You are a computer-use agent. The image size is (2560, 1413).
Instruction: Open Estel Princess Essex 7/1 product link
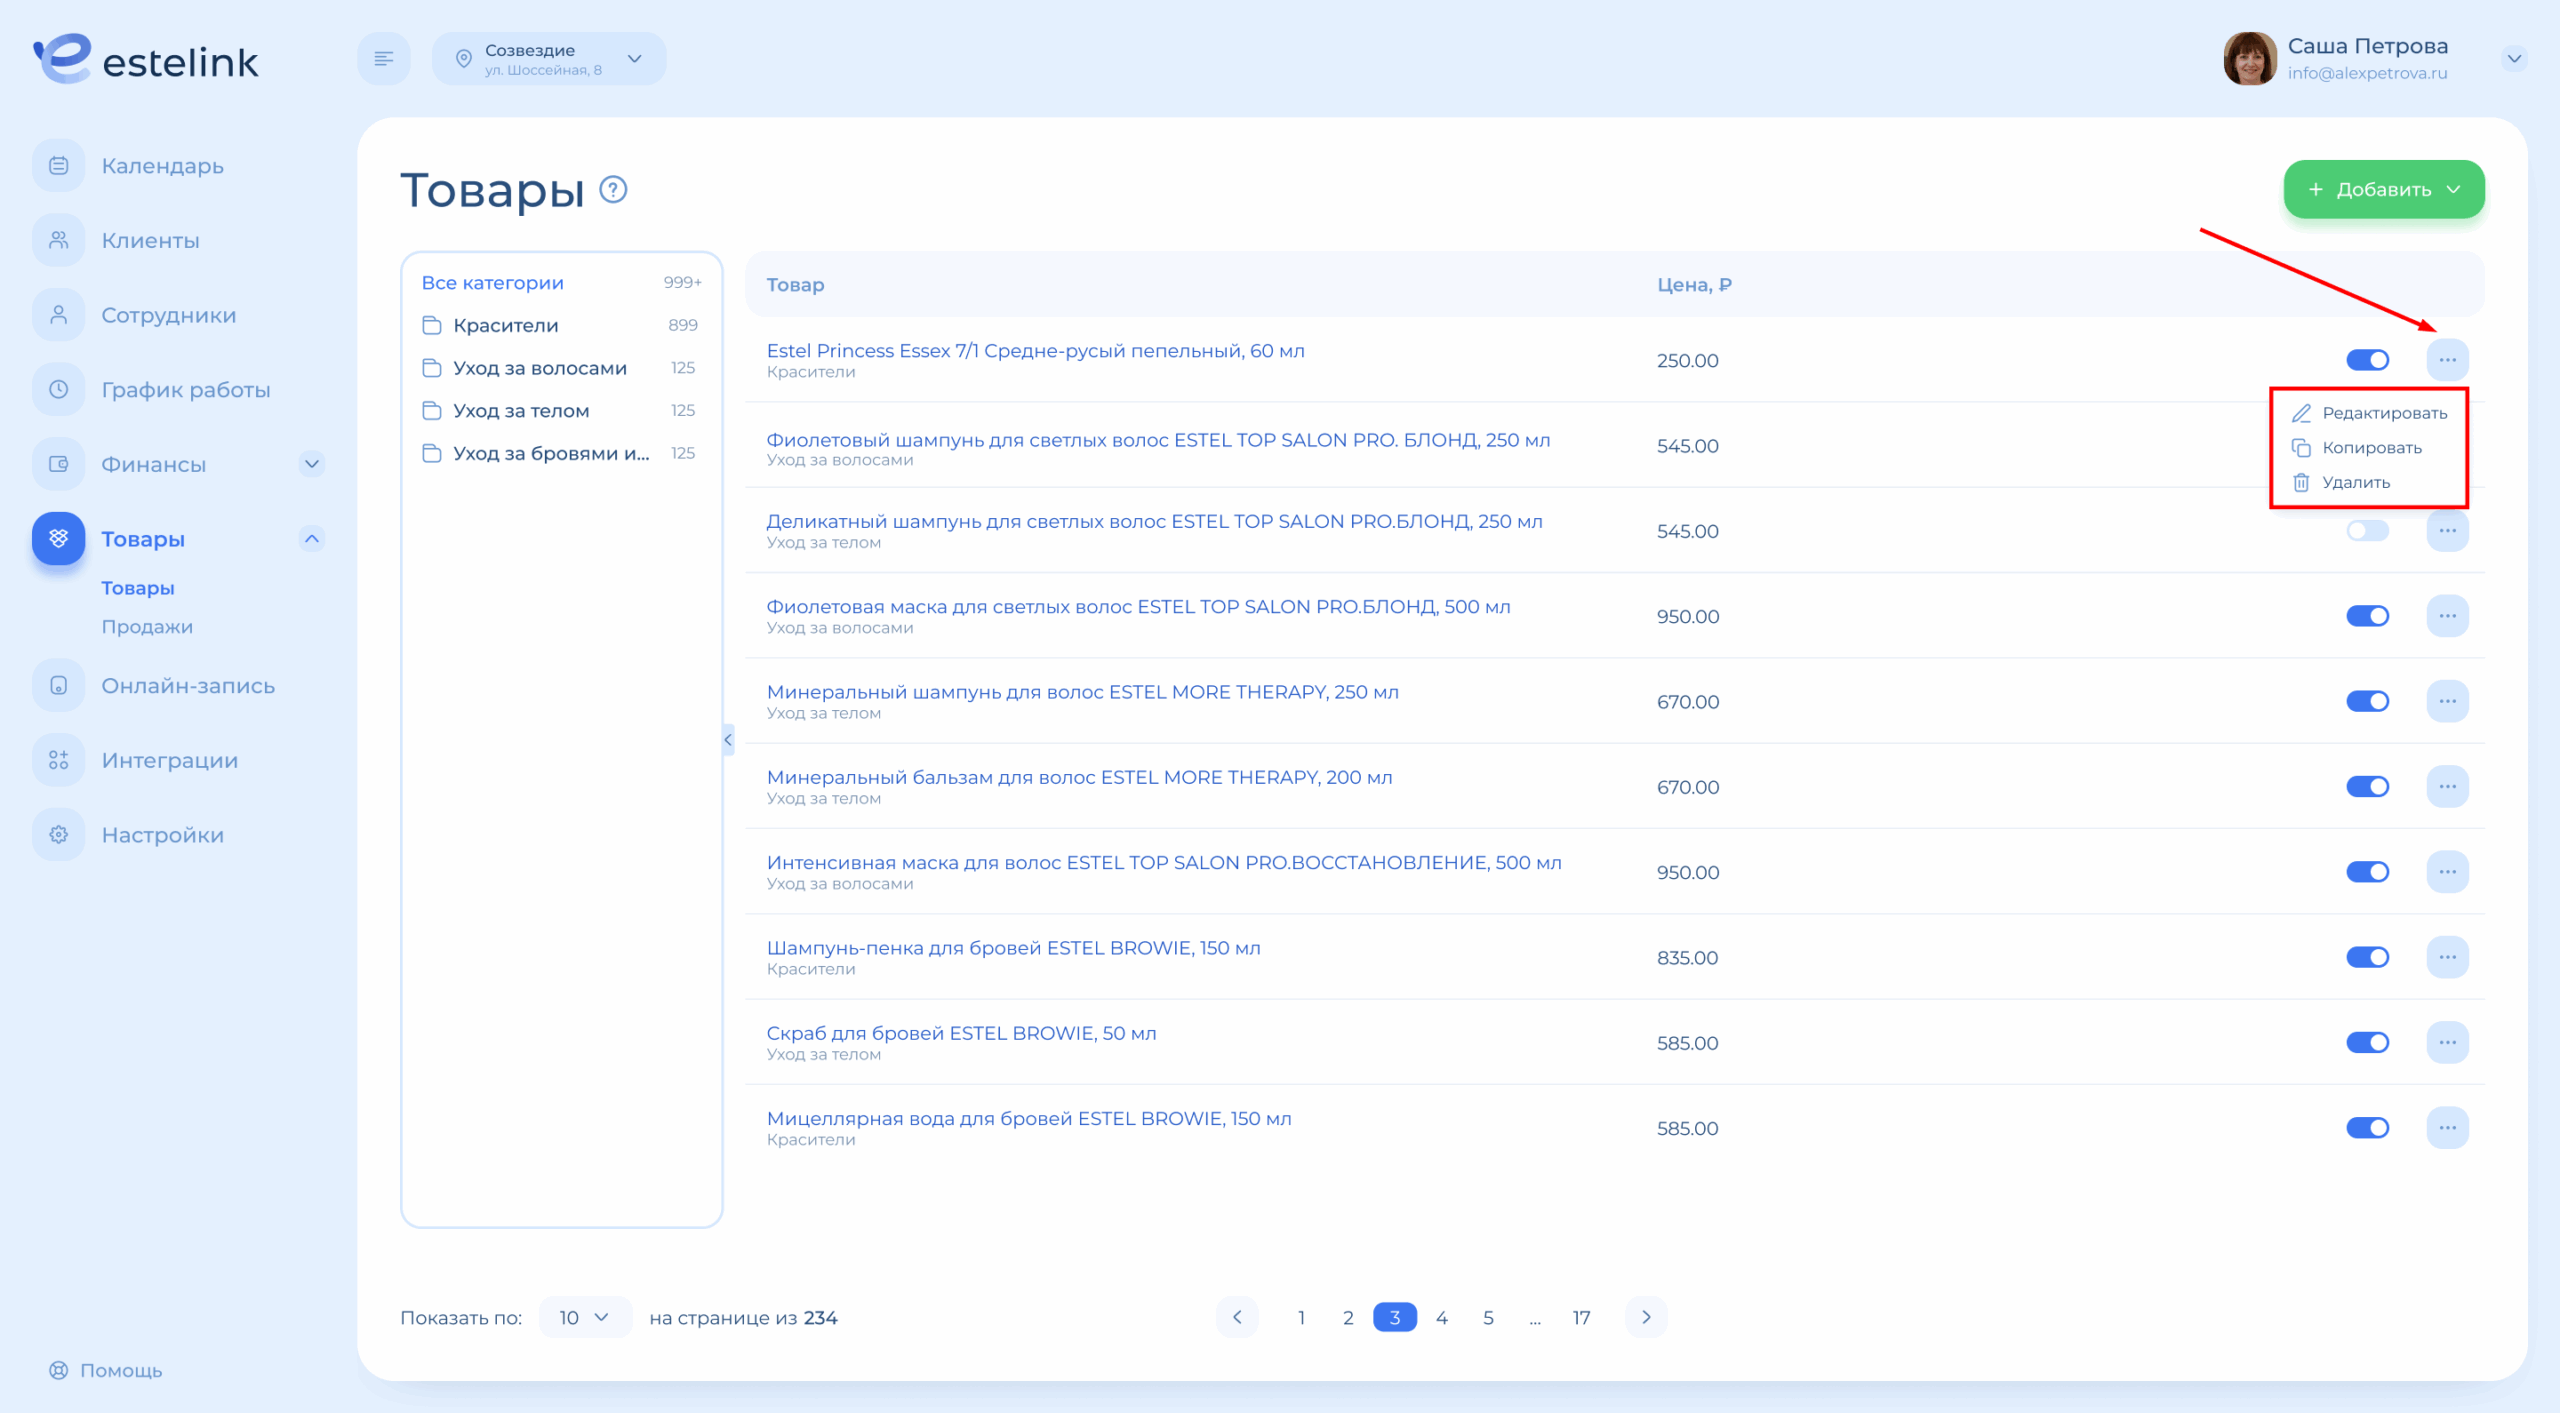[1035, 351]
